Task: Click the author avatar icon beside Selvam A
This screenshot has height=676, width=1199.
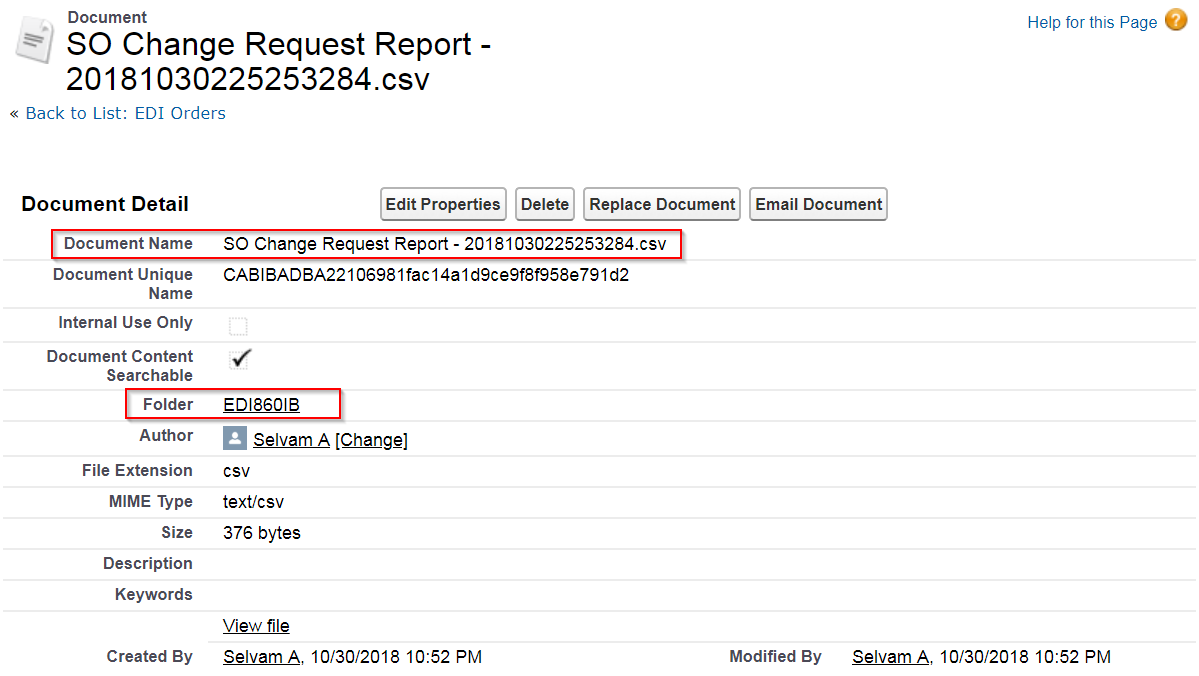Action: 235,438
